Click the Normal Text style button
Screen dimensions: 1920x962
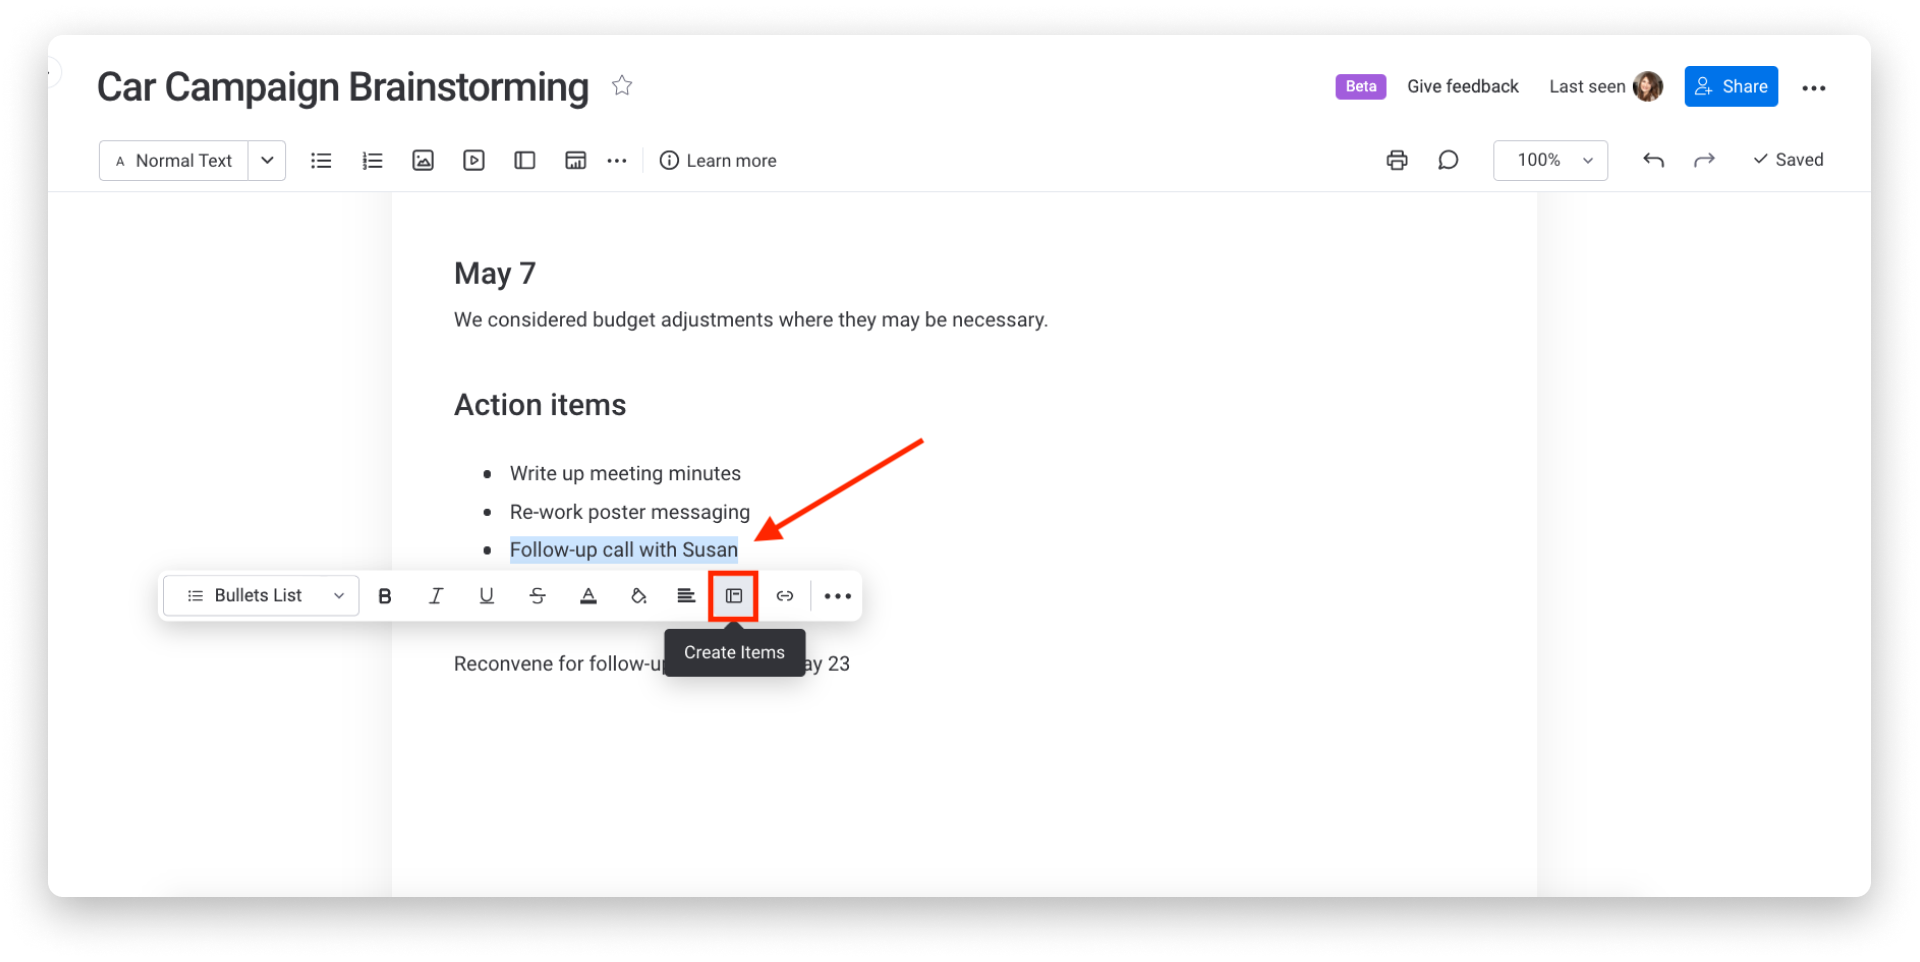(x=174, y=160)
